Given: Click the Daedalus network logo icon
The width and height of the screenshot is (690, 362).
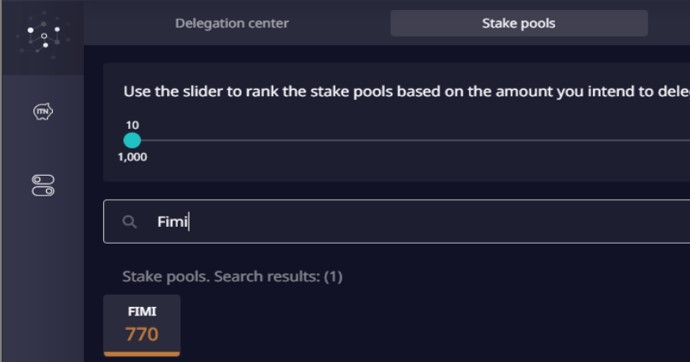Looking at the screenshot, I should click(x=43, y=36).
